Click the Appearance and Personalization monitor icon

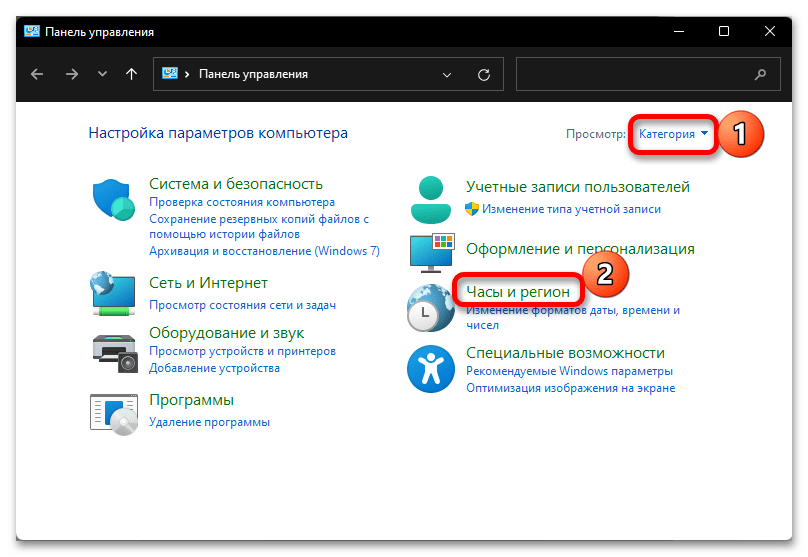click(432, 252)
